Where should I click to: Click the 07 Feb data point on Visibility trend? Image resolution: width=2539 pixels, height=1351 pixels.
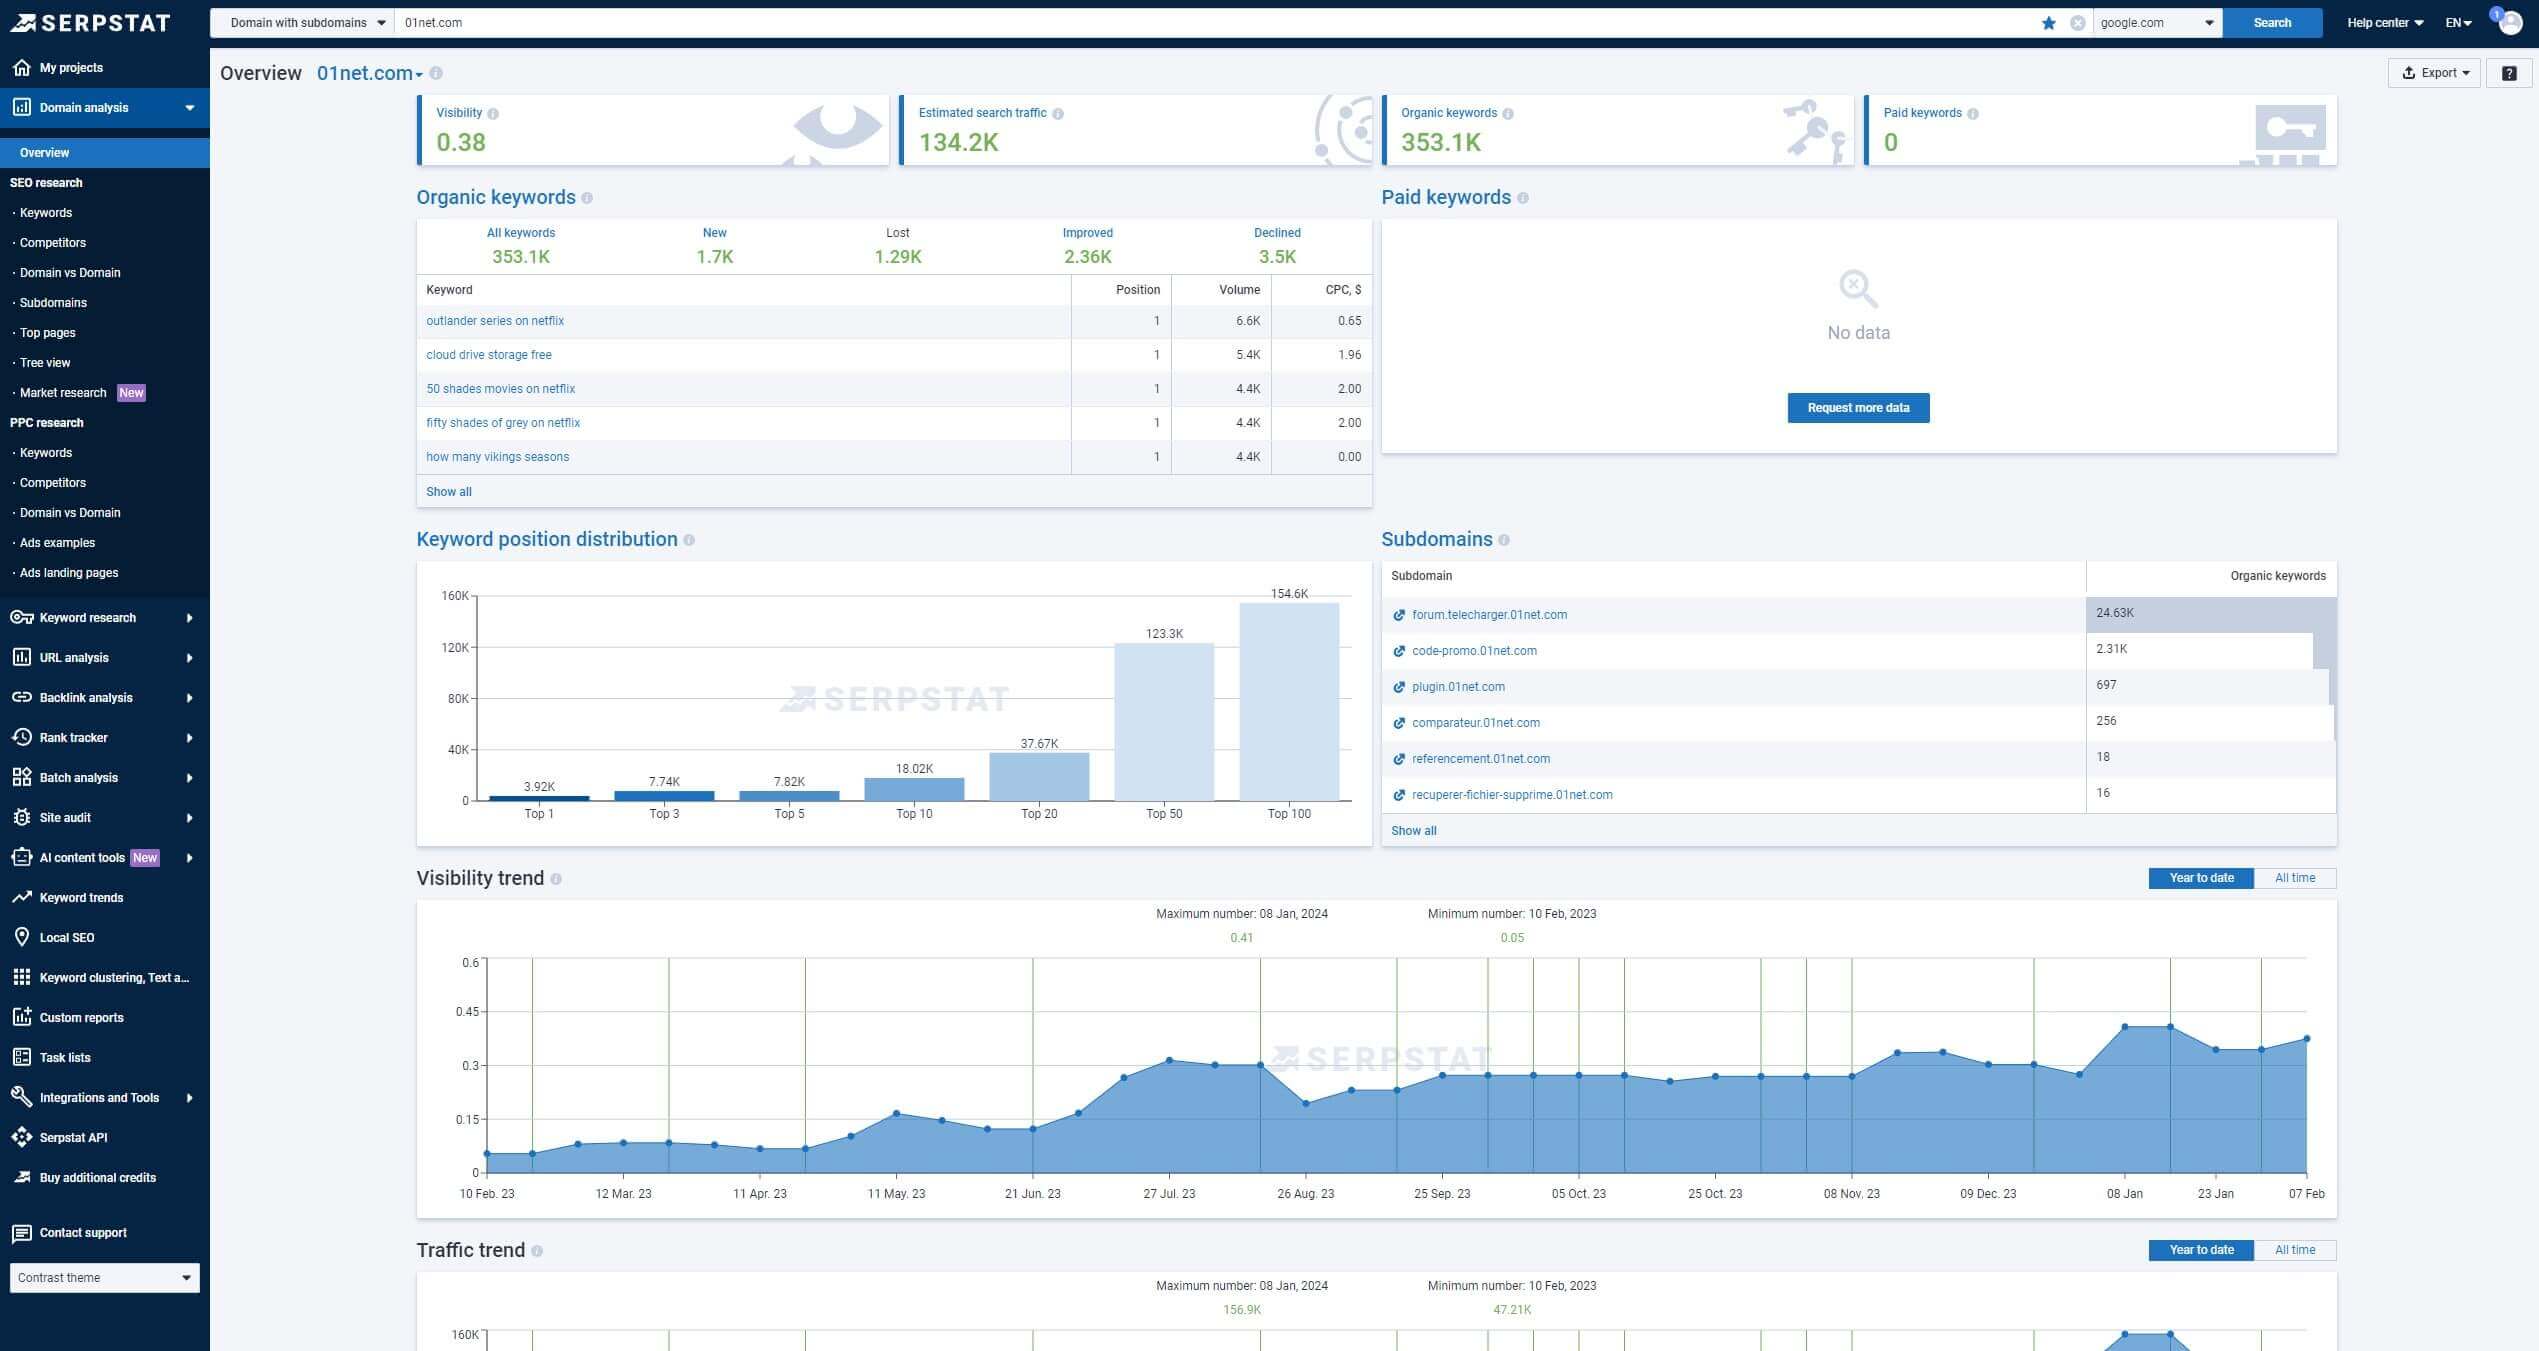[x=2307, y=1039]
